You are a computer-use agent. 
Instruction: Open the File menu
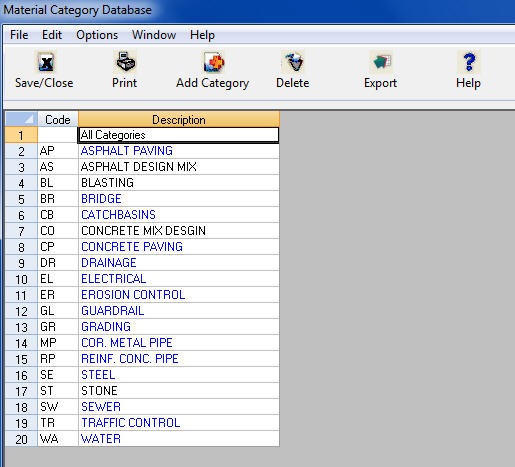click(19, 35)
